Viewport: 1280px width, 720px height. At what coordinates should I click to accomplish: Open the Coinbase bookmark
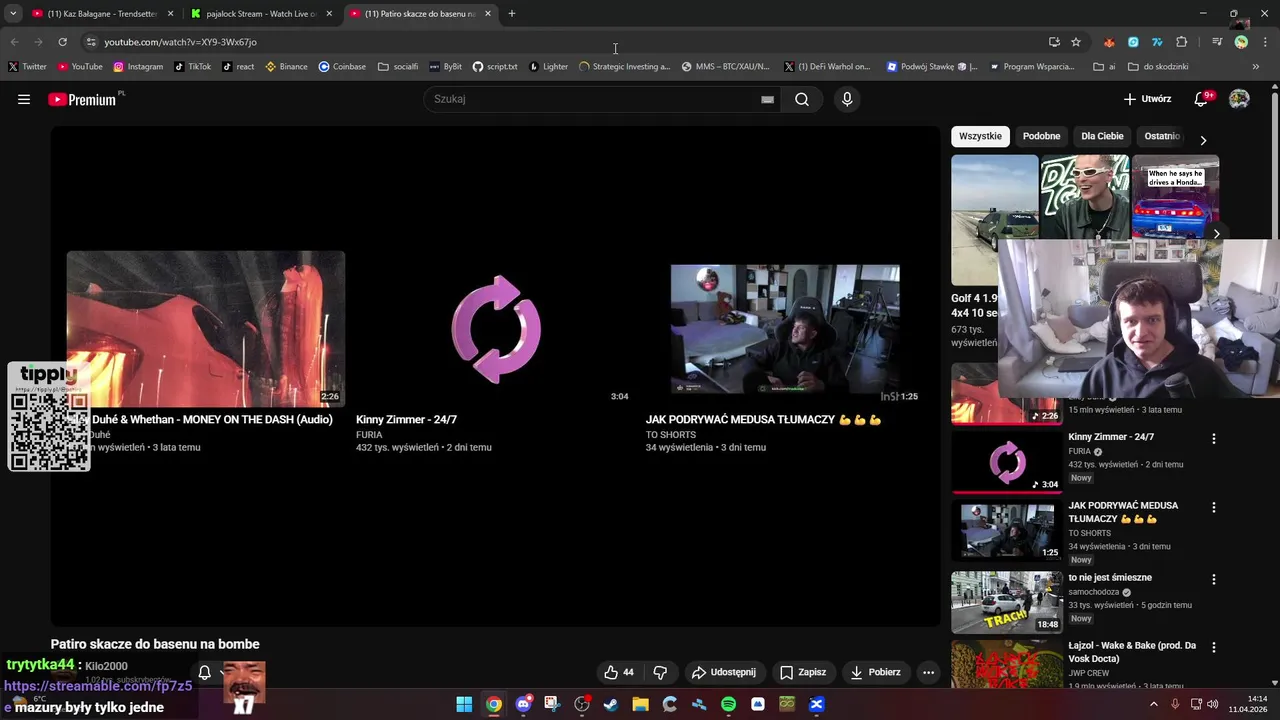pos(342,66)
